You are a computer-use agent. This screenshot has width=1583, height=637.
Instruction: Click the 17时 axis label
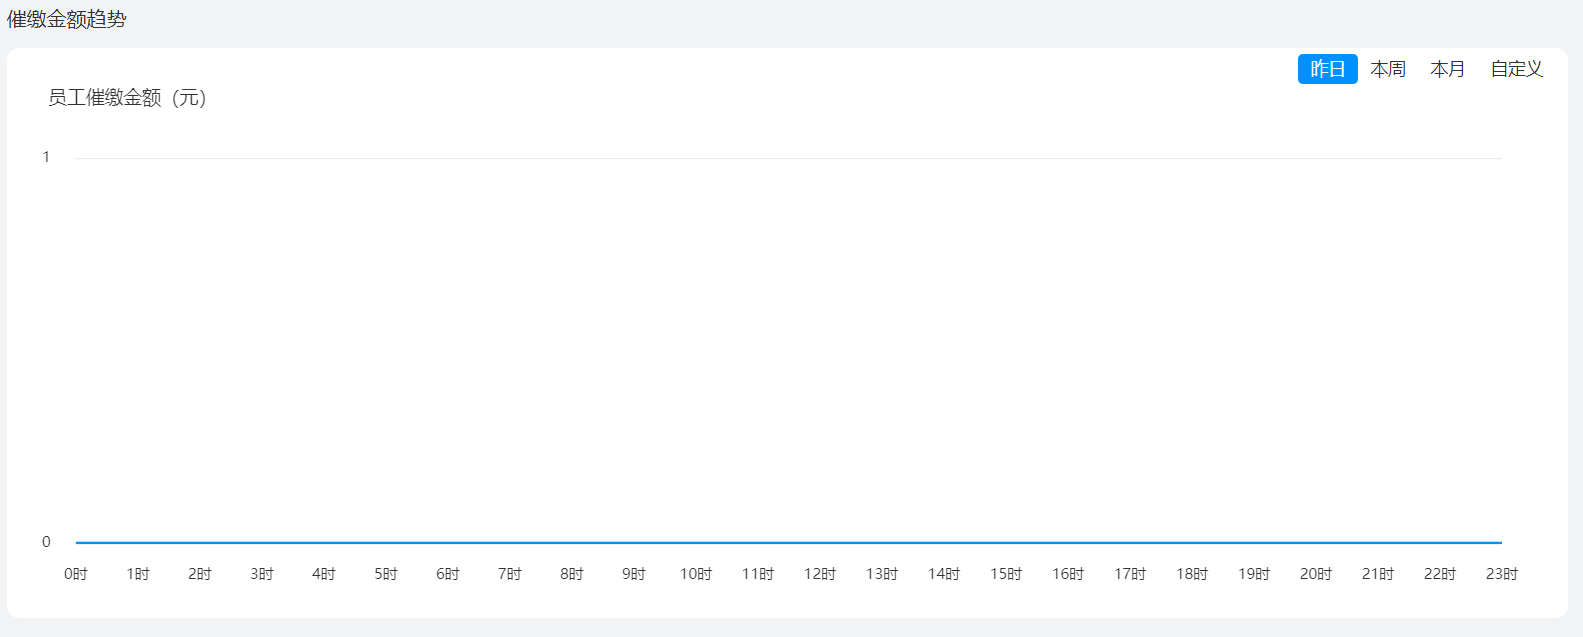pos(1130,574)
